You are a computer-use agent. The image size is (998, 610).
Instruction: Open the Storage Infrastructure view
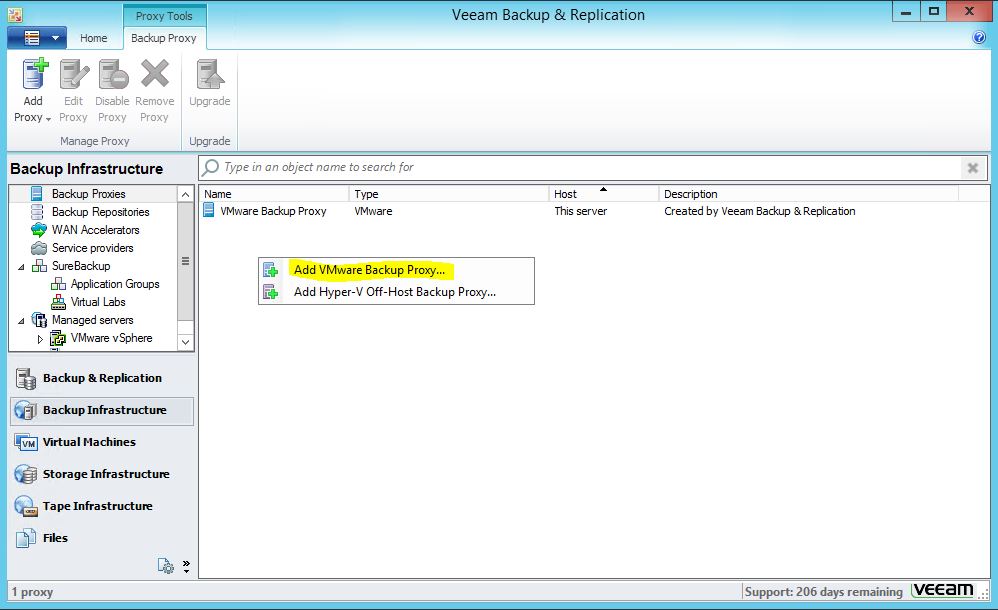102,474
